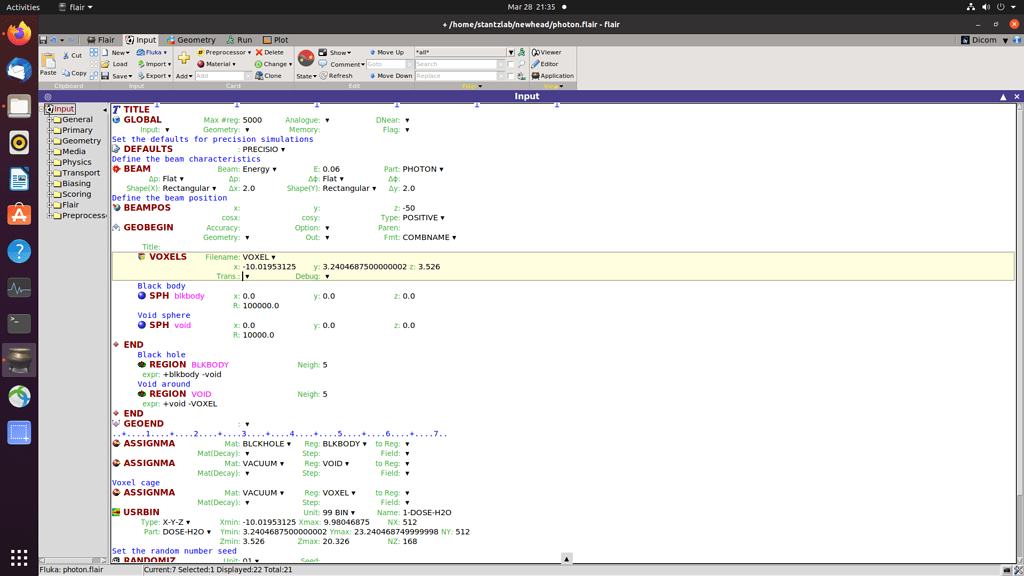Click the Move Up button
The width and height of the screenshot is (1024, 576).
(x=386, y=52)
